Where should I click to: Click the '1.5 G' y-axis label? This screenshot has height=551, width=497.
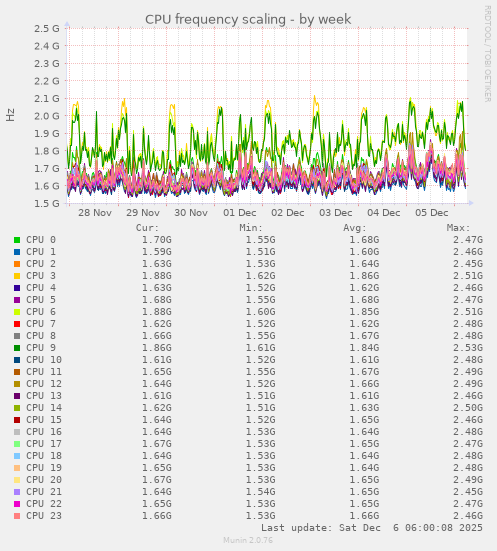coord(47,203)
